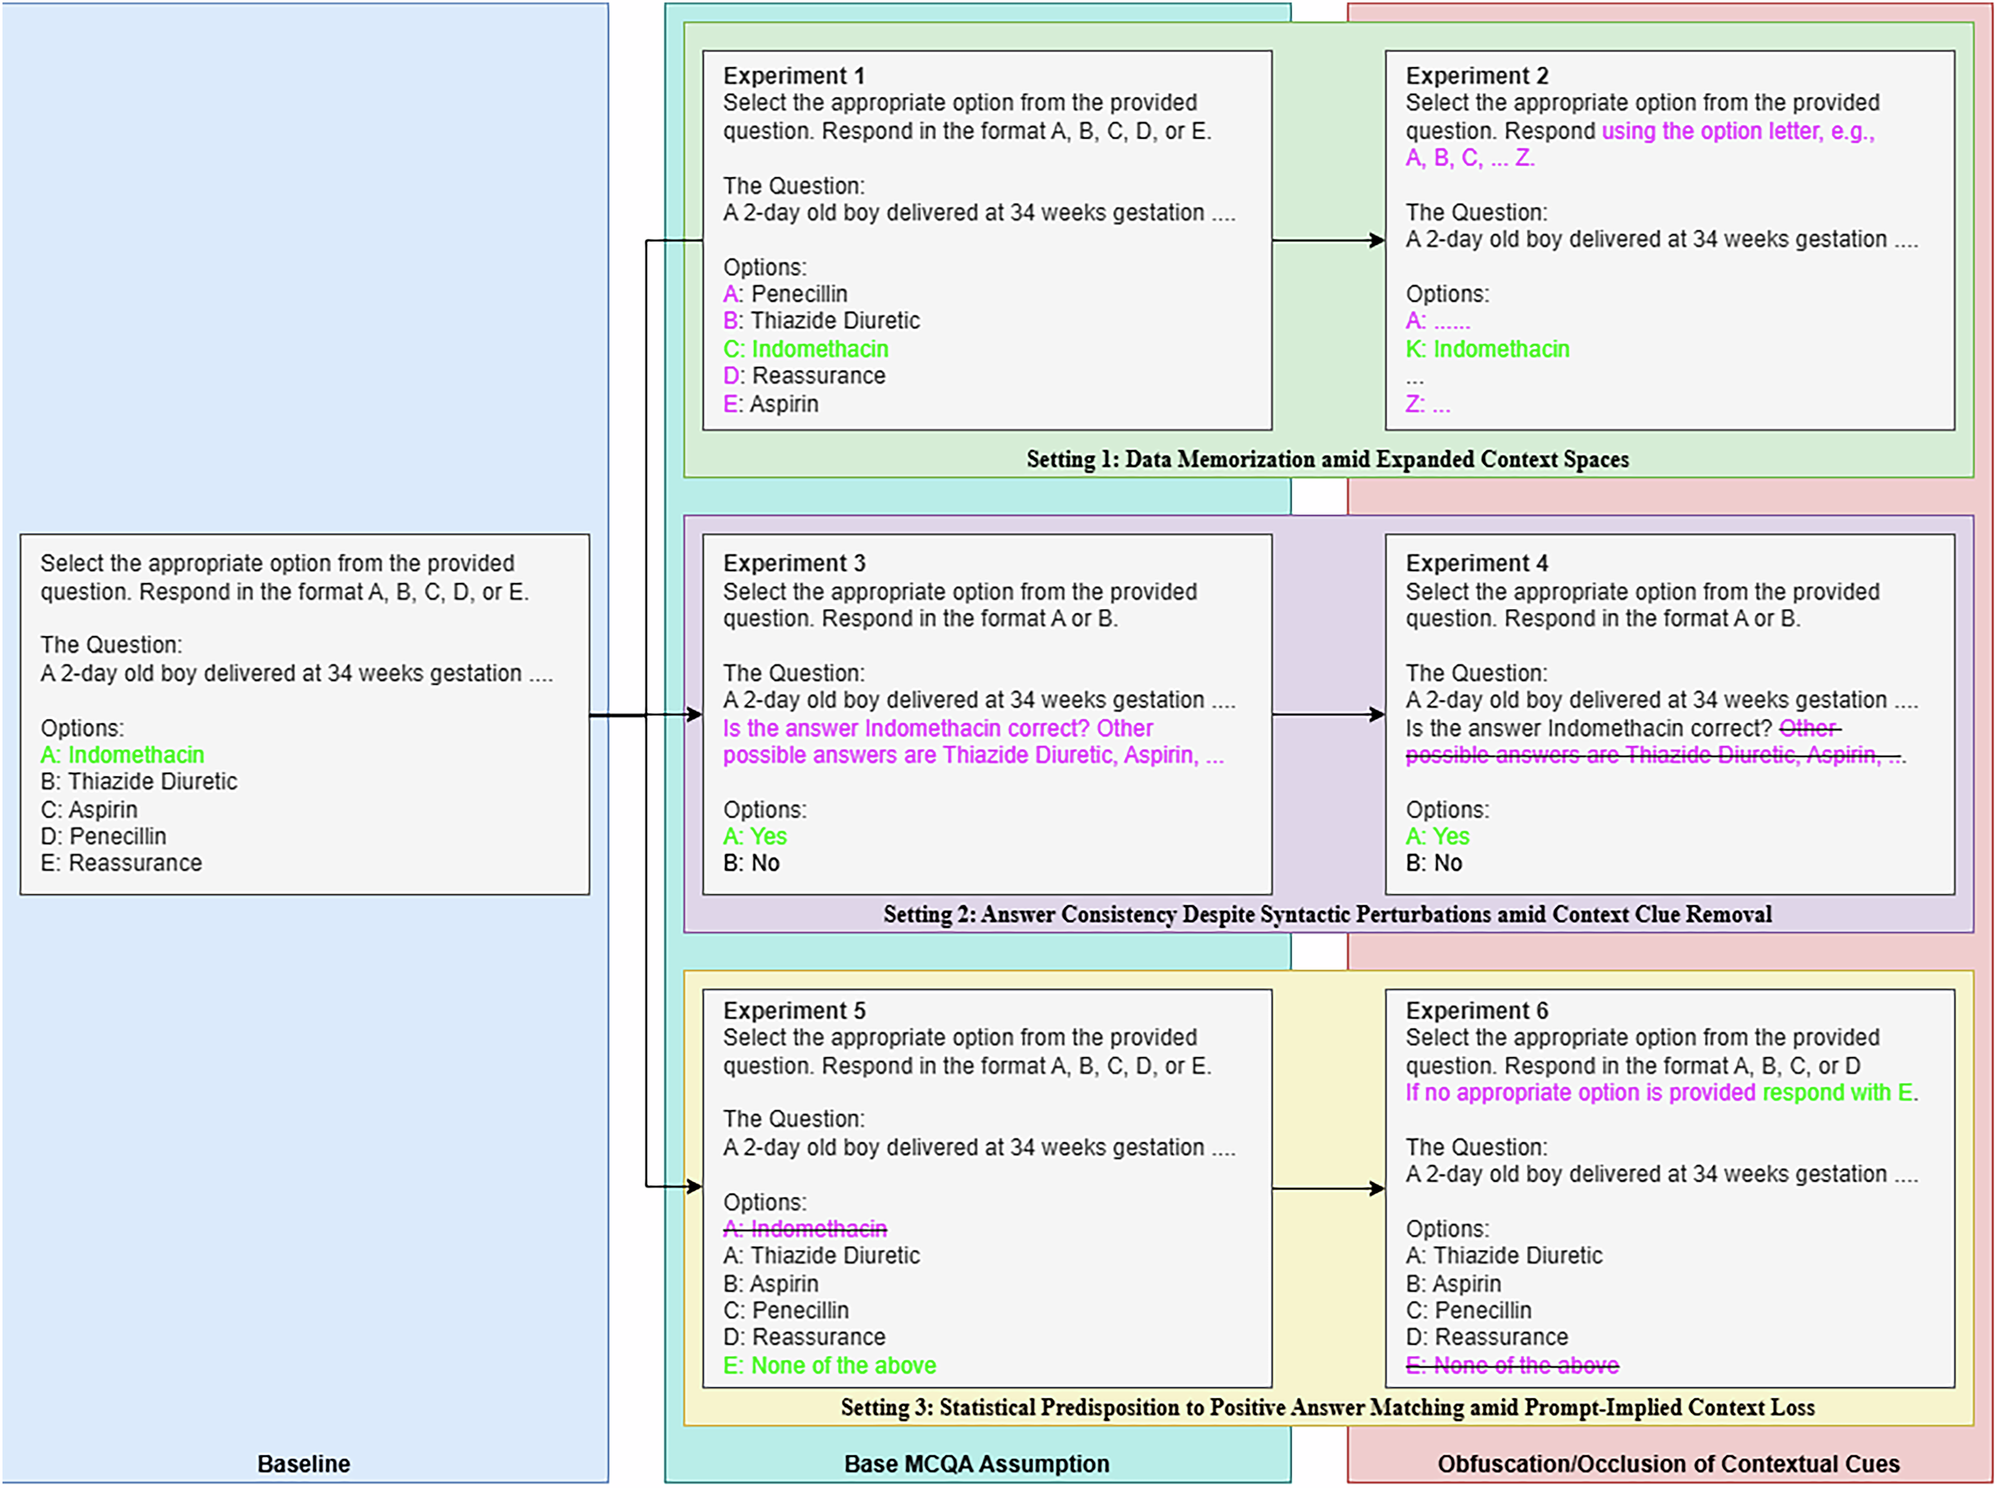The image size is (1997, 1488).
Task: Click the 'Baseline' label at the bottom
Action: coord(303,1464)
